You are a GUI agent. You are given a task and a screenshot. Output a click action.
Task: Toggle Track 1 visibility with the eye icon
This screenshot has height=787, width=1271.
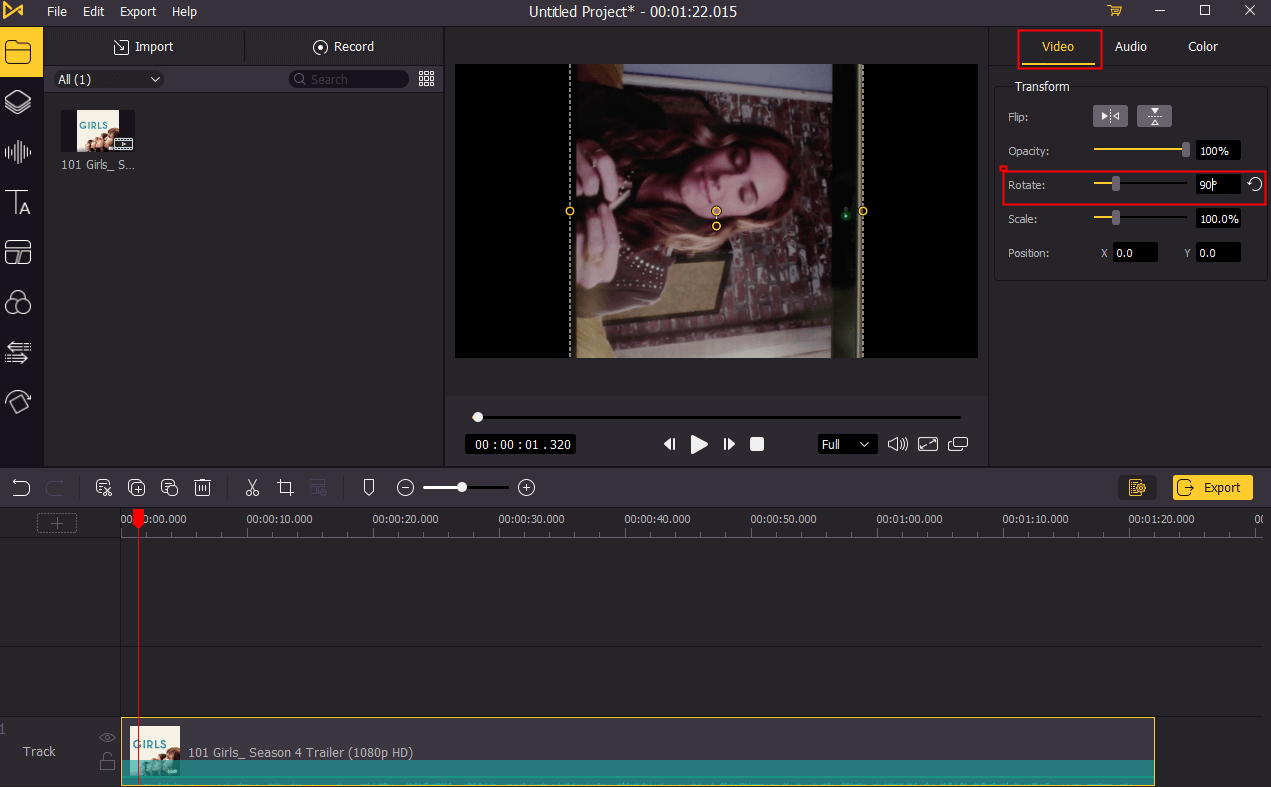(x=106, y=737)
